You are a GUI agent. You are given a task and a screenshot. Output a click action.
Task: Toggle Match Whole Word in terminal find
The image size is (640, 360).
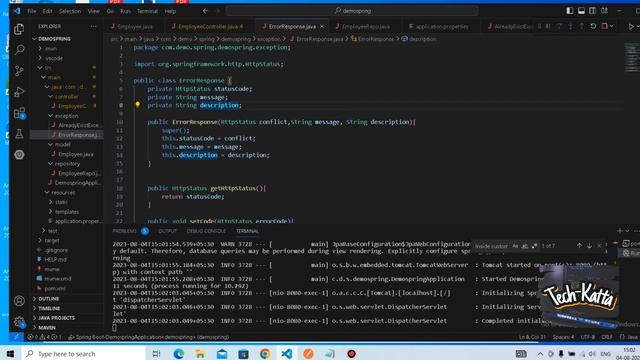[525, 246]
